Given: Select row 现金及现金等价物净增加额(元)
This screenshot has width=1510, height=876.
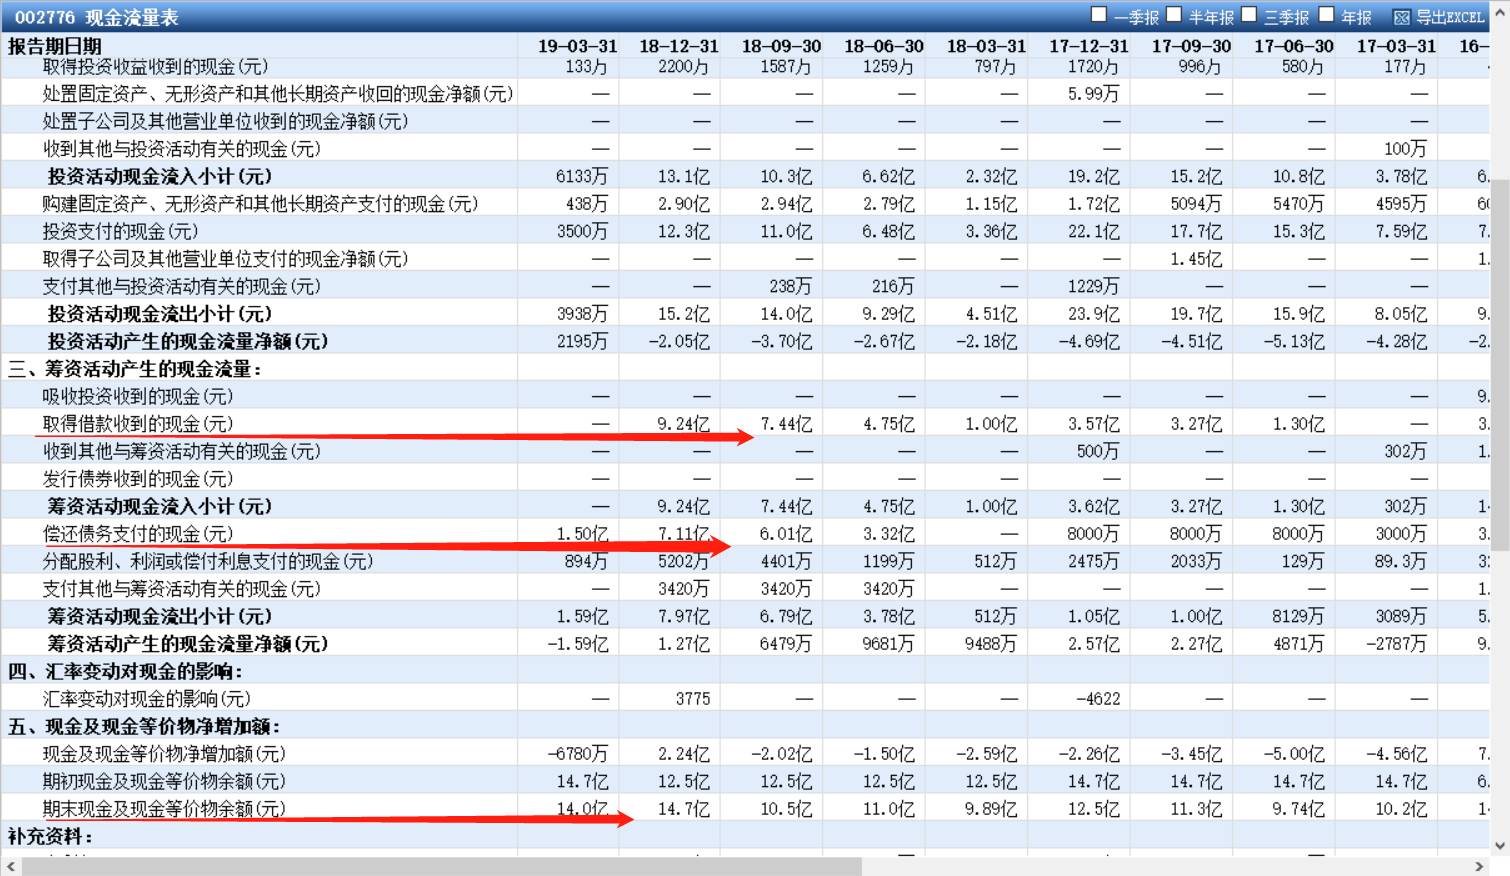Looking at the screenshot, I should 745,754.
